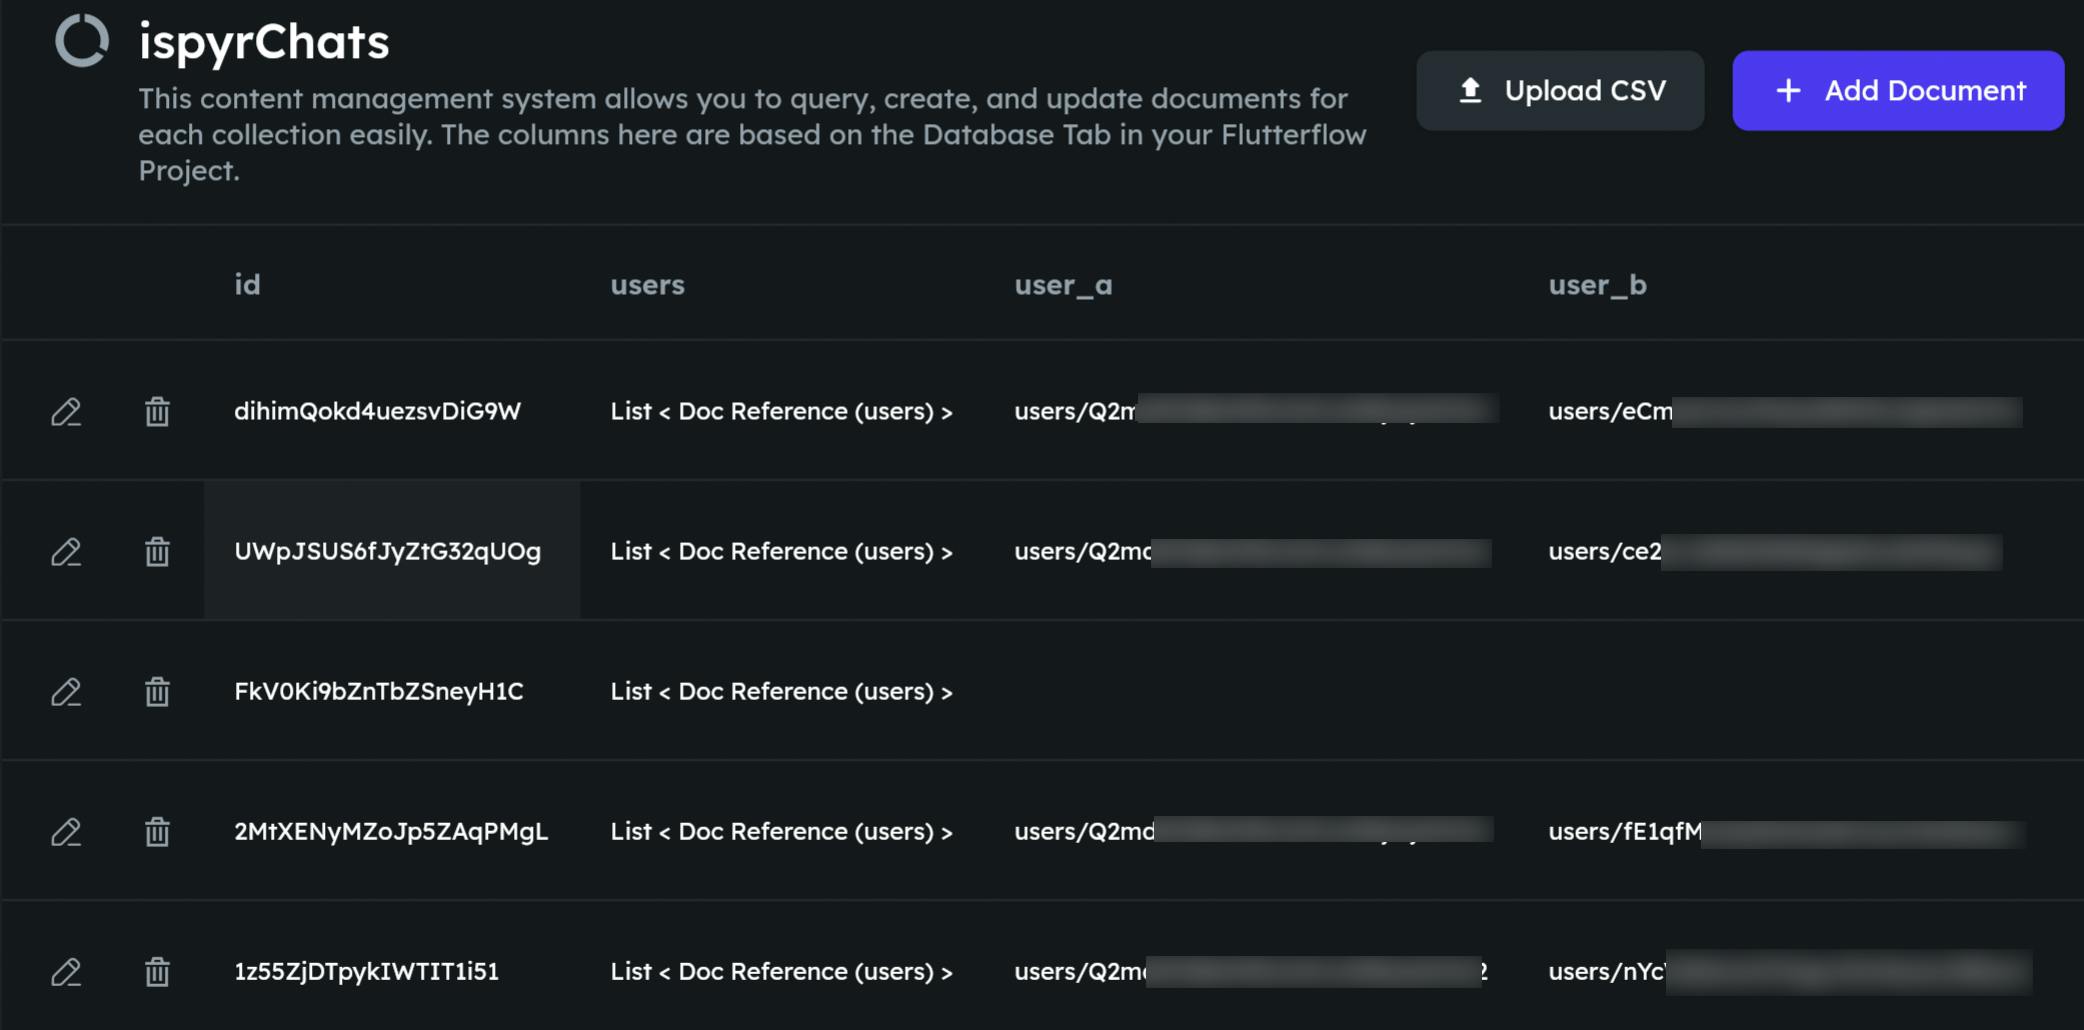Image resolution: width=2084 pixels, height=1030 pixels.
Task: Delete the dihimQokd4uezsvDiG9W document row
Action: coord(157,412)
